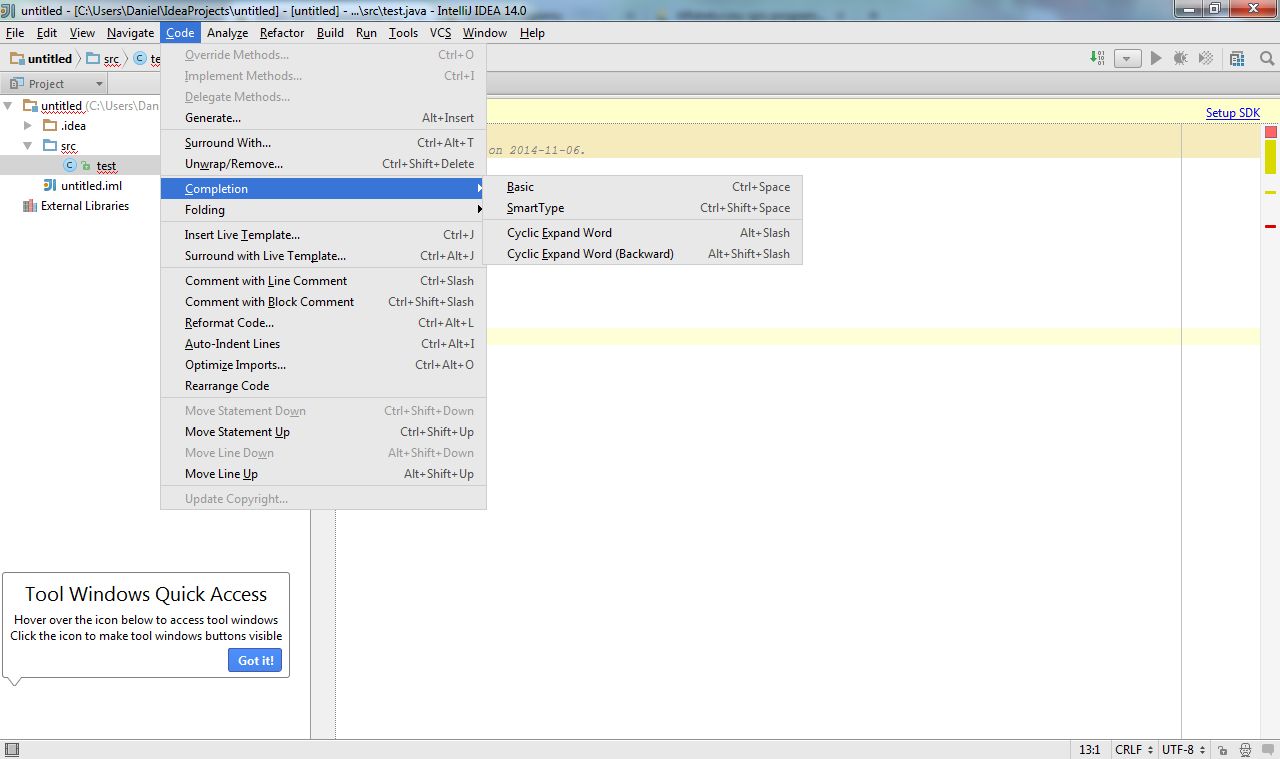Choose Surround With... menu entry
This screenshot has width=1280, height=759.
[x=323, y=143]
